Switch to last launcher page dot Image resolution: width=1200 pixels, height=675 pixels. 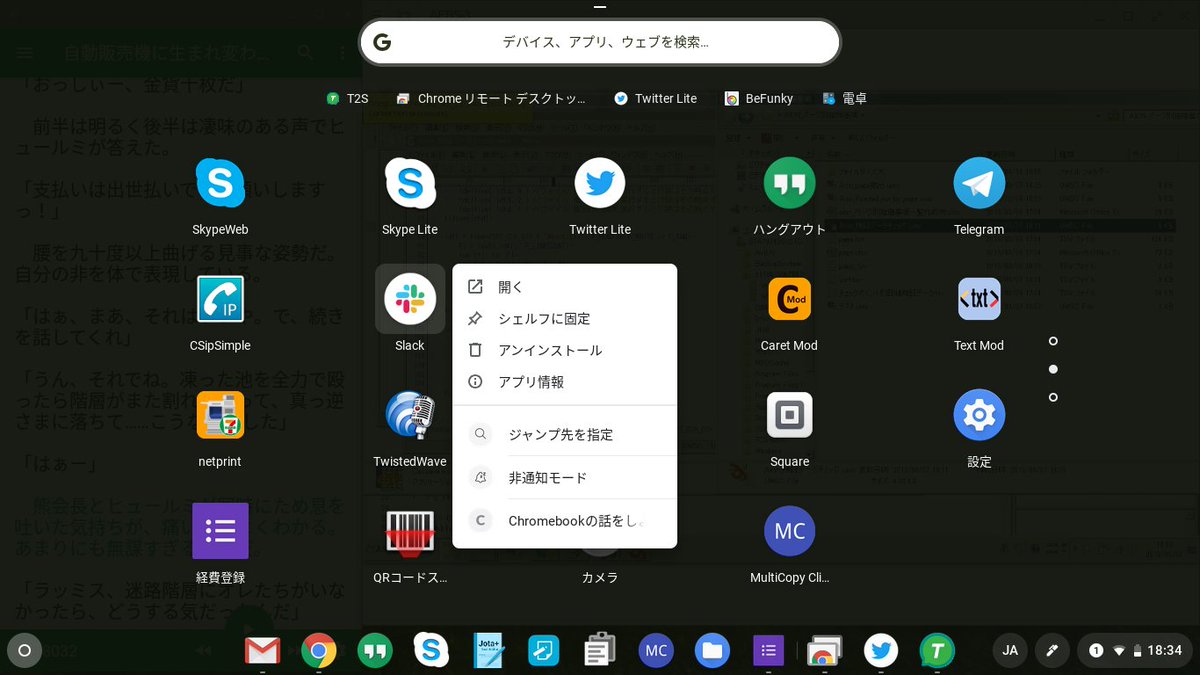pos(1053,397)
